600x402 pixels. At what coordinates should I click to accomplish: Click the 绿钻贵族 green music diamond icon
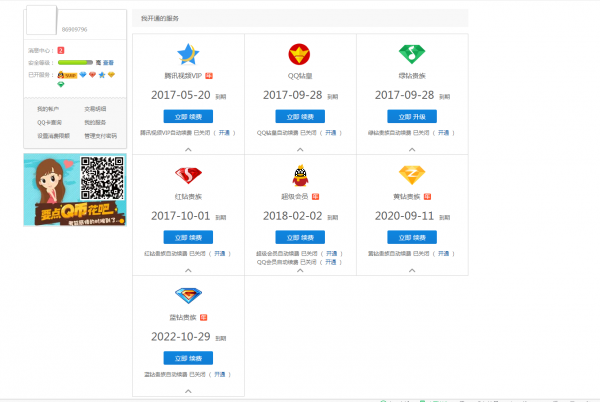[412, 54]
